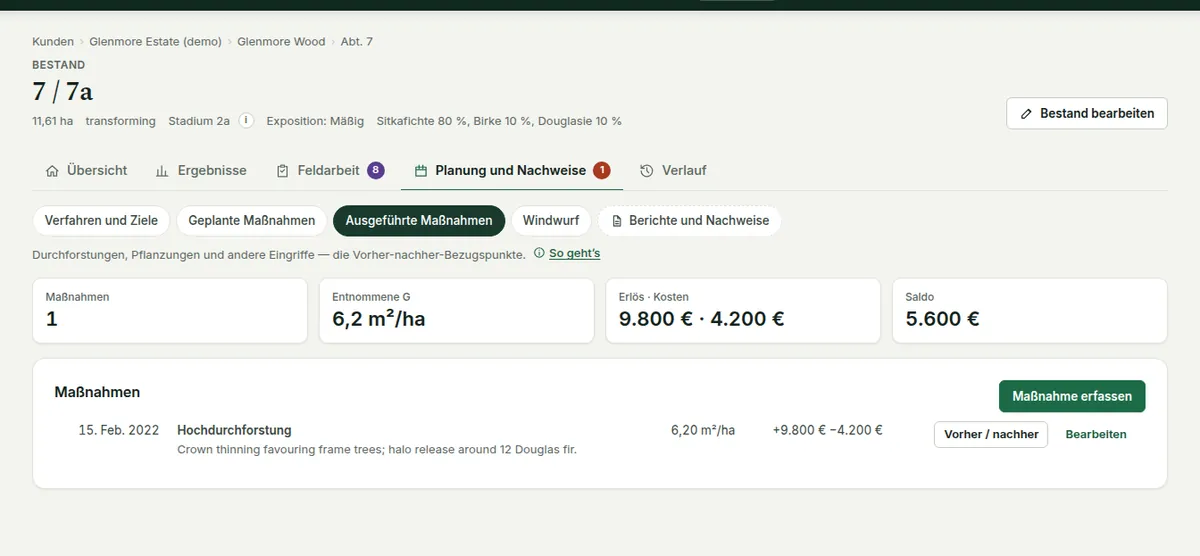Click Maßnahme erfassen
1200x556 pixels.
point(1072,396)
